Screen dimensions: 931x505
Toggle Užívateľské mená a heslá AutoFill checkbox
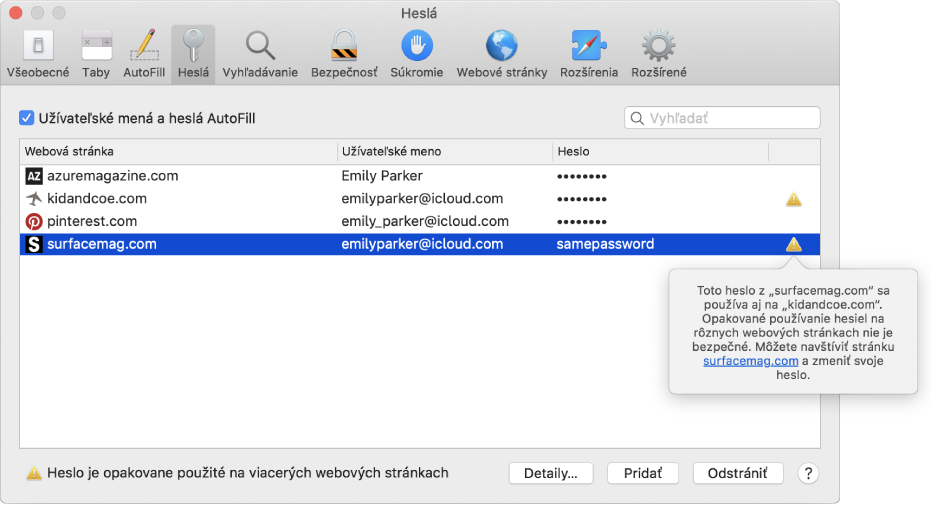point(26,117)
